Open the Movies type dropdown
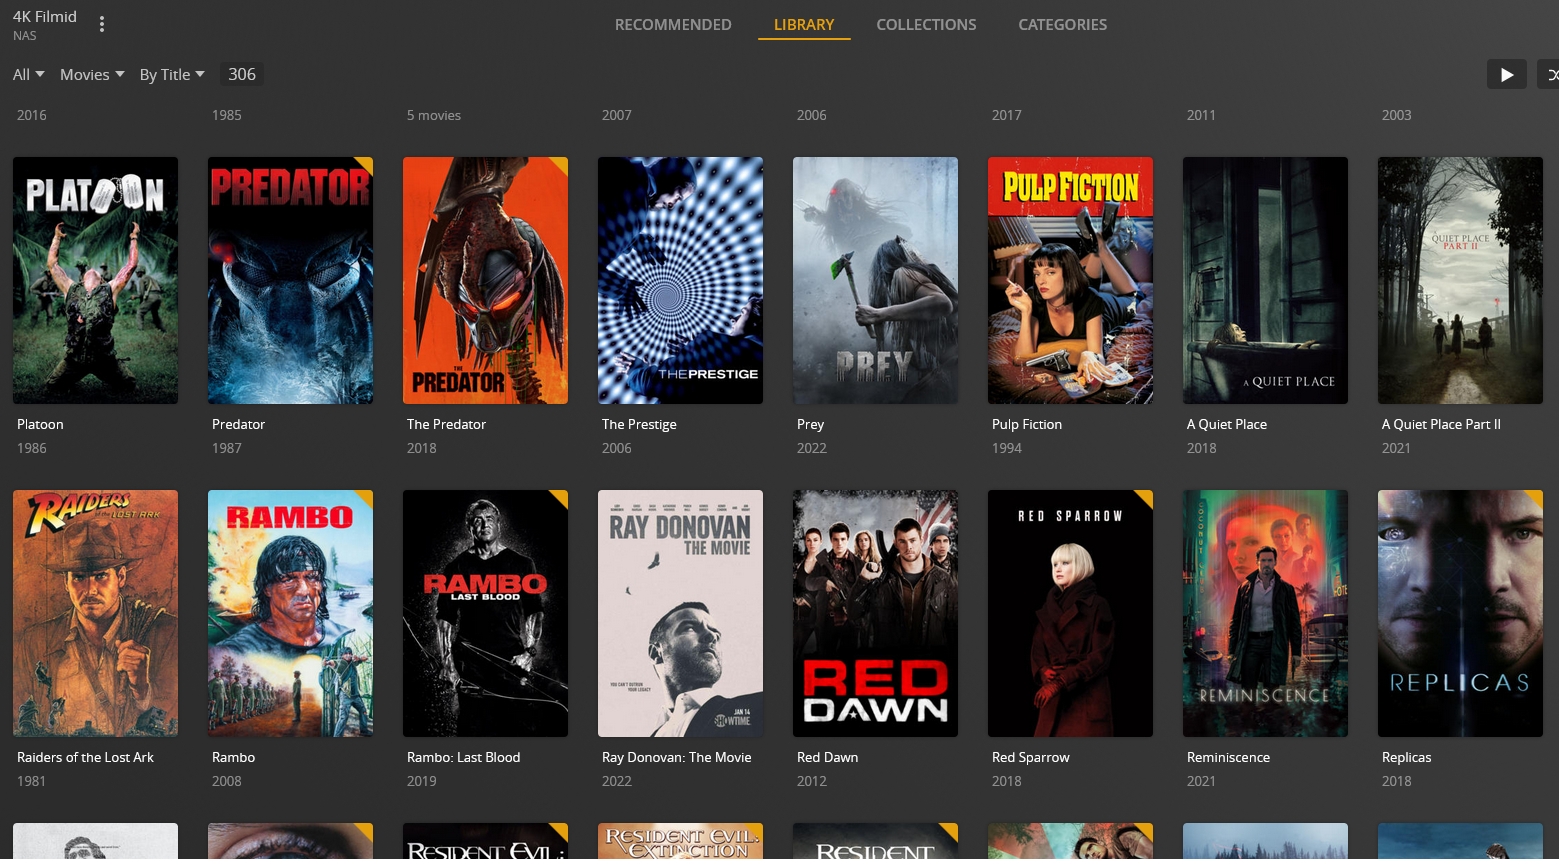 click(92, 74)
